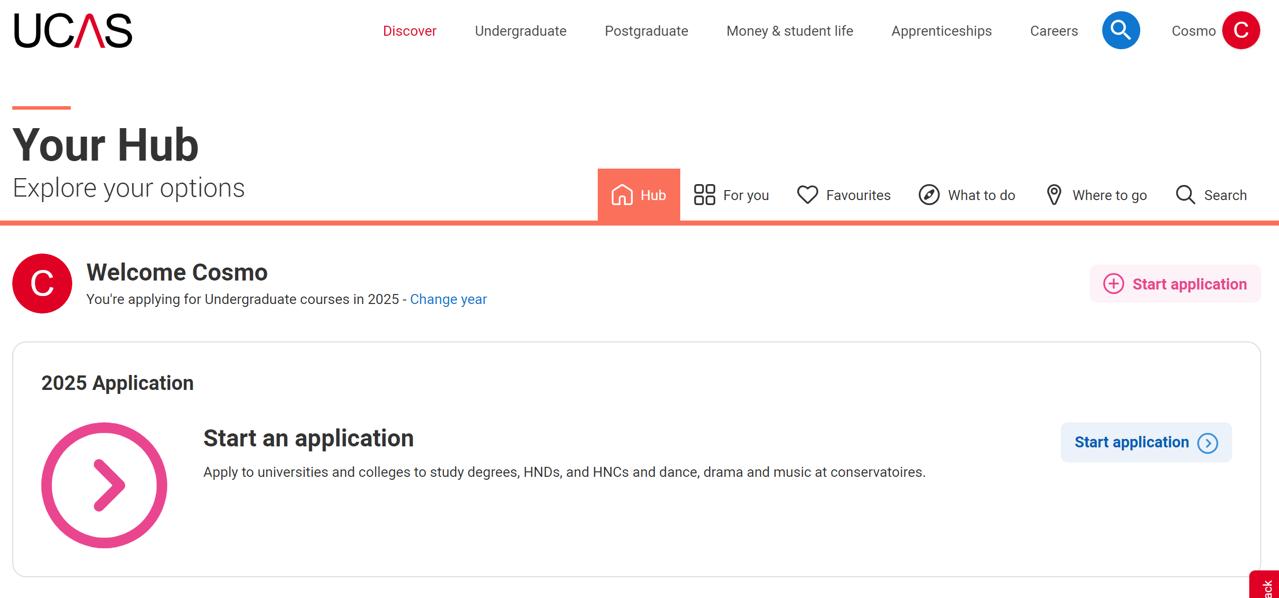Click the Favourites heart icon
This screenshot has height=598, width=1279.
(x=808, y=195)
